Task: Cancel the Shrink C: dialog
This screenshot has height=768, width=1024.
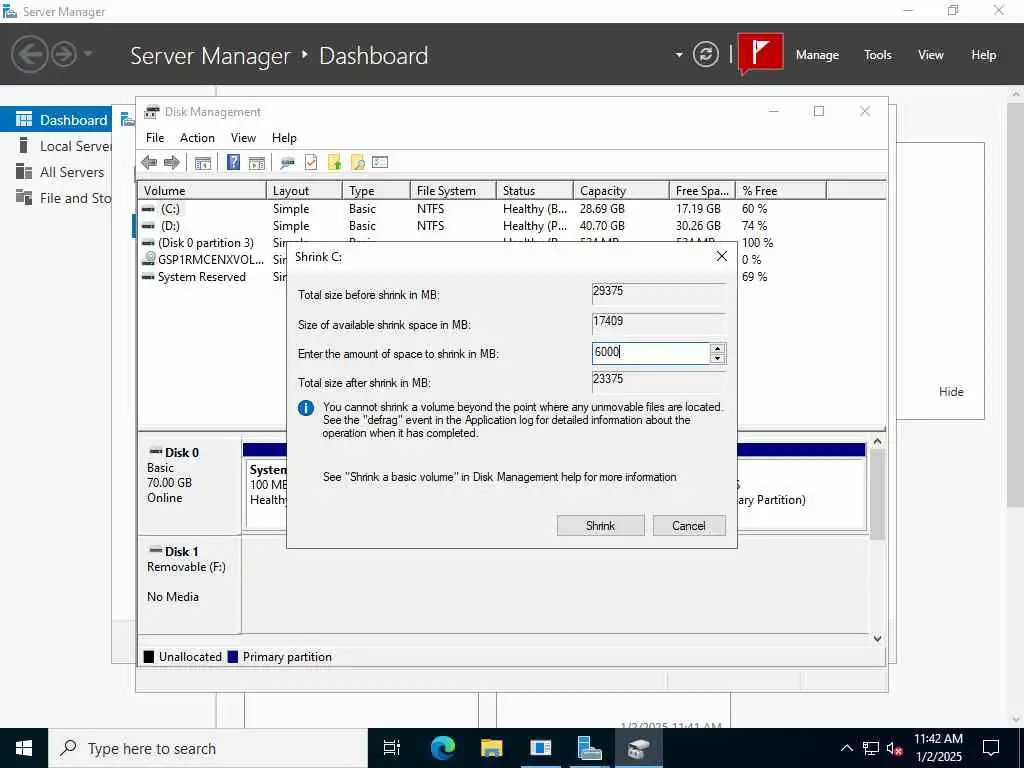Action: pos(688,526)
